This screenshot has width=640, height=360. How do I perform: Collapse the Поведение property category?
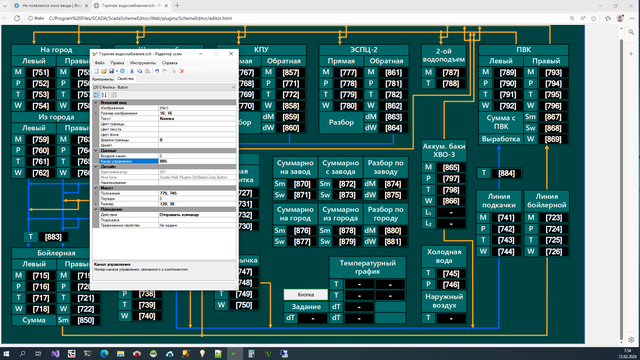point(96,209)
